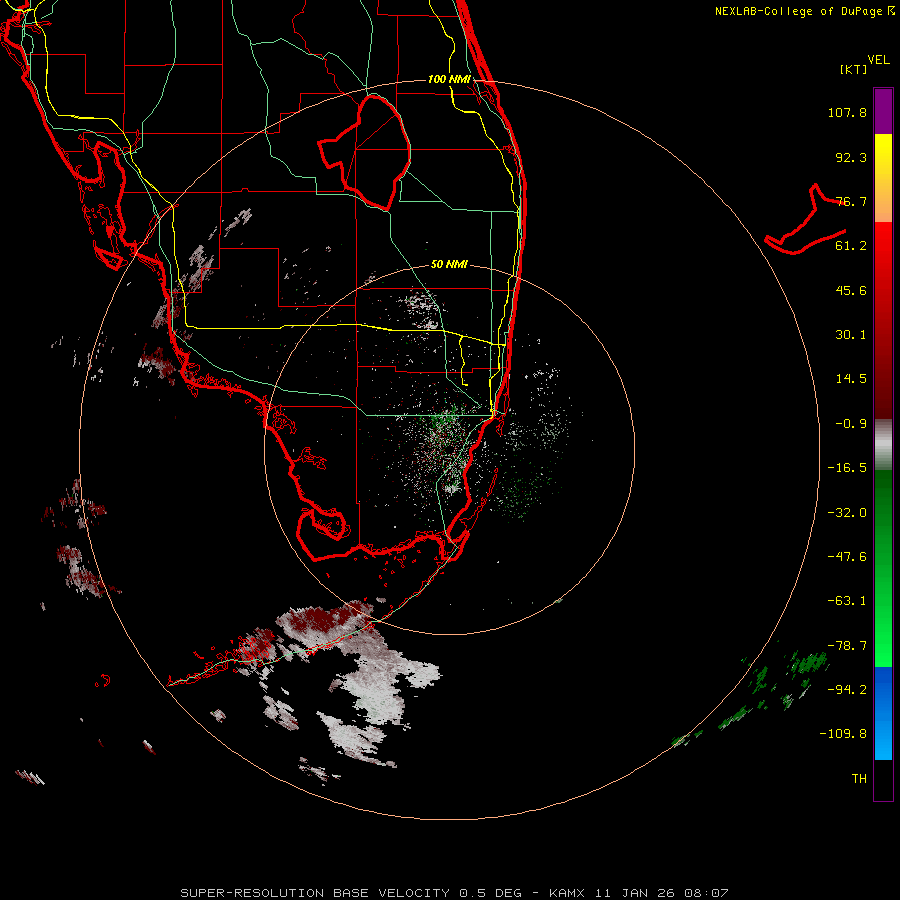
Task: Pick the black TH segment of the colorbar
Action: pos(883,780)
